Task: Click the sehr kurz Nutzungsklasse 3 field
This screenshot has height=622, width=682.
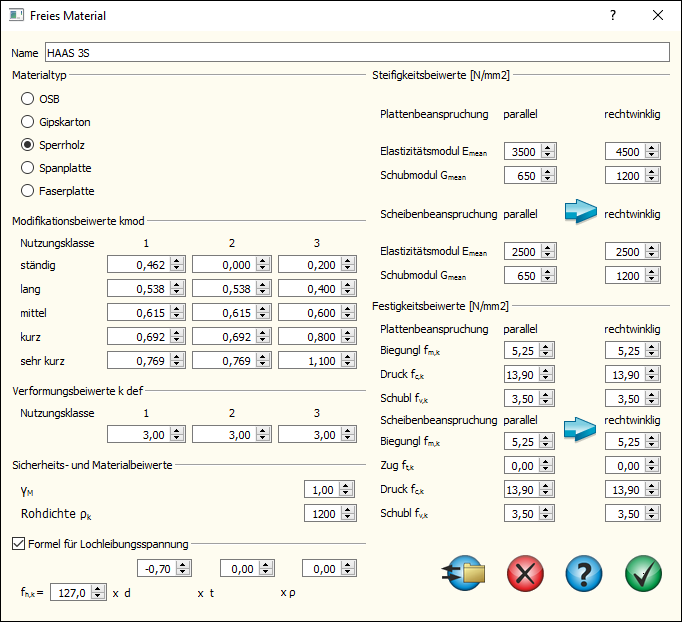Action: coord(311,360)
